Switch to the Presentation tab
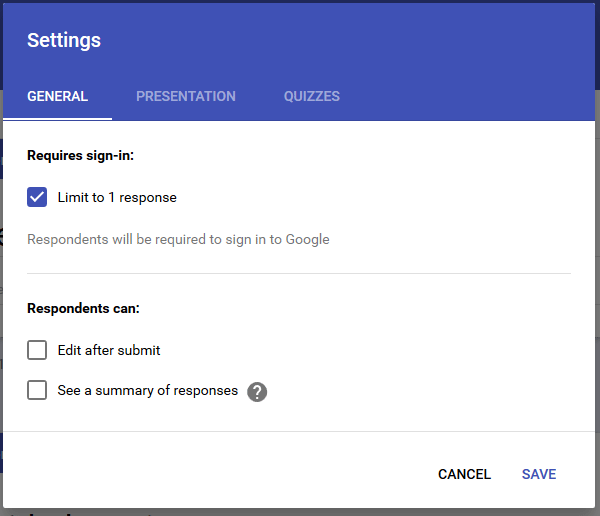The width and height of the screenshot is (600, 516). pos(186,96)
